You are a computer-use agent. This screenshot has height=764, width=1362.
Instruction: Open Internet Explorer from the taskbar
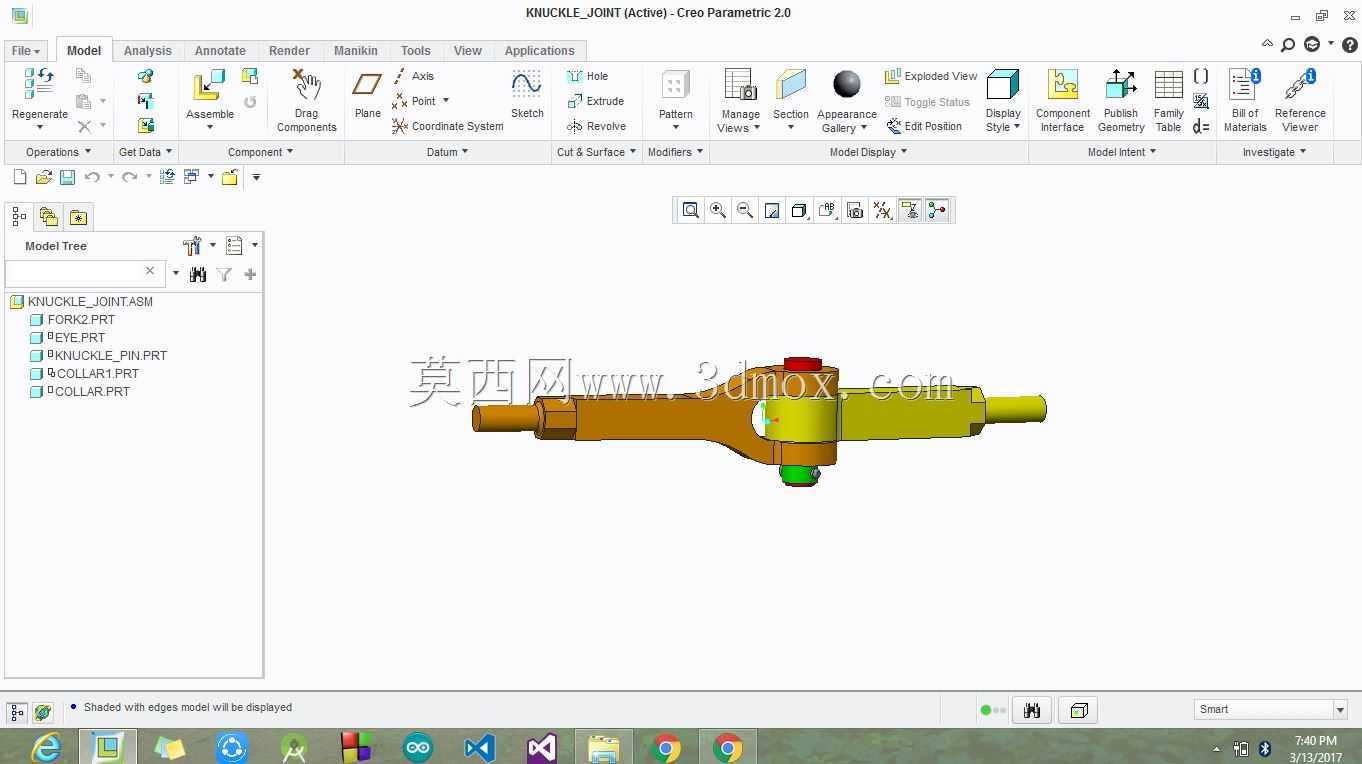[46, 747]
